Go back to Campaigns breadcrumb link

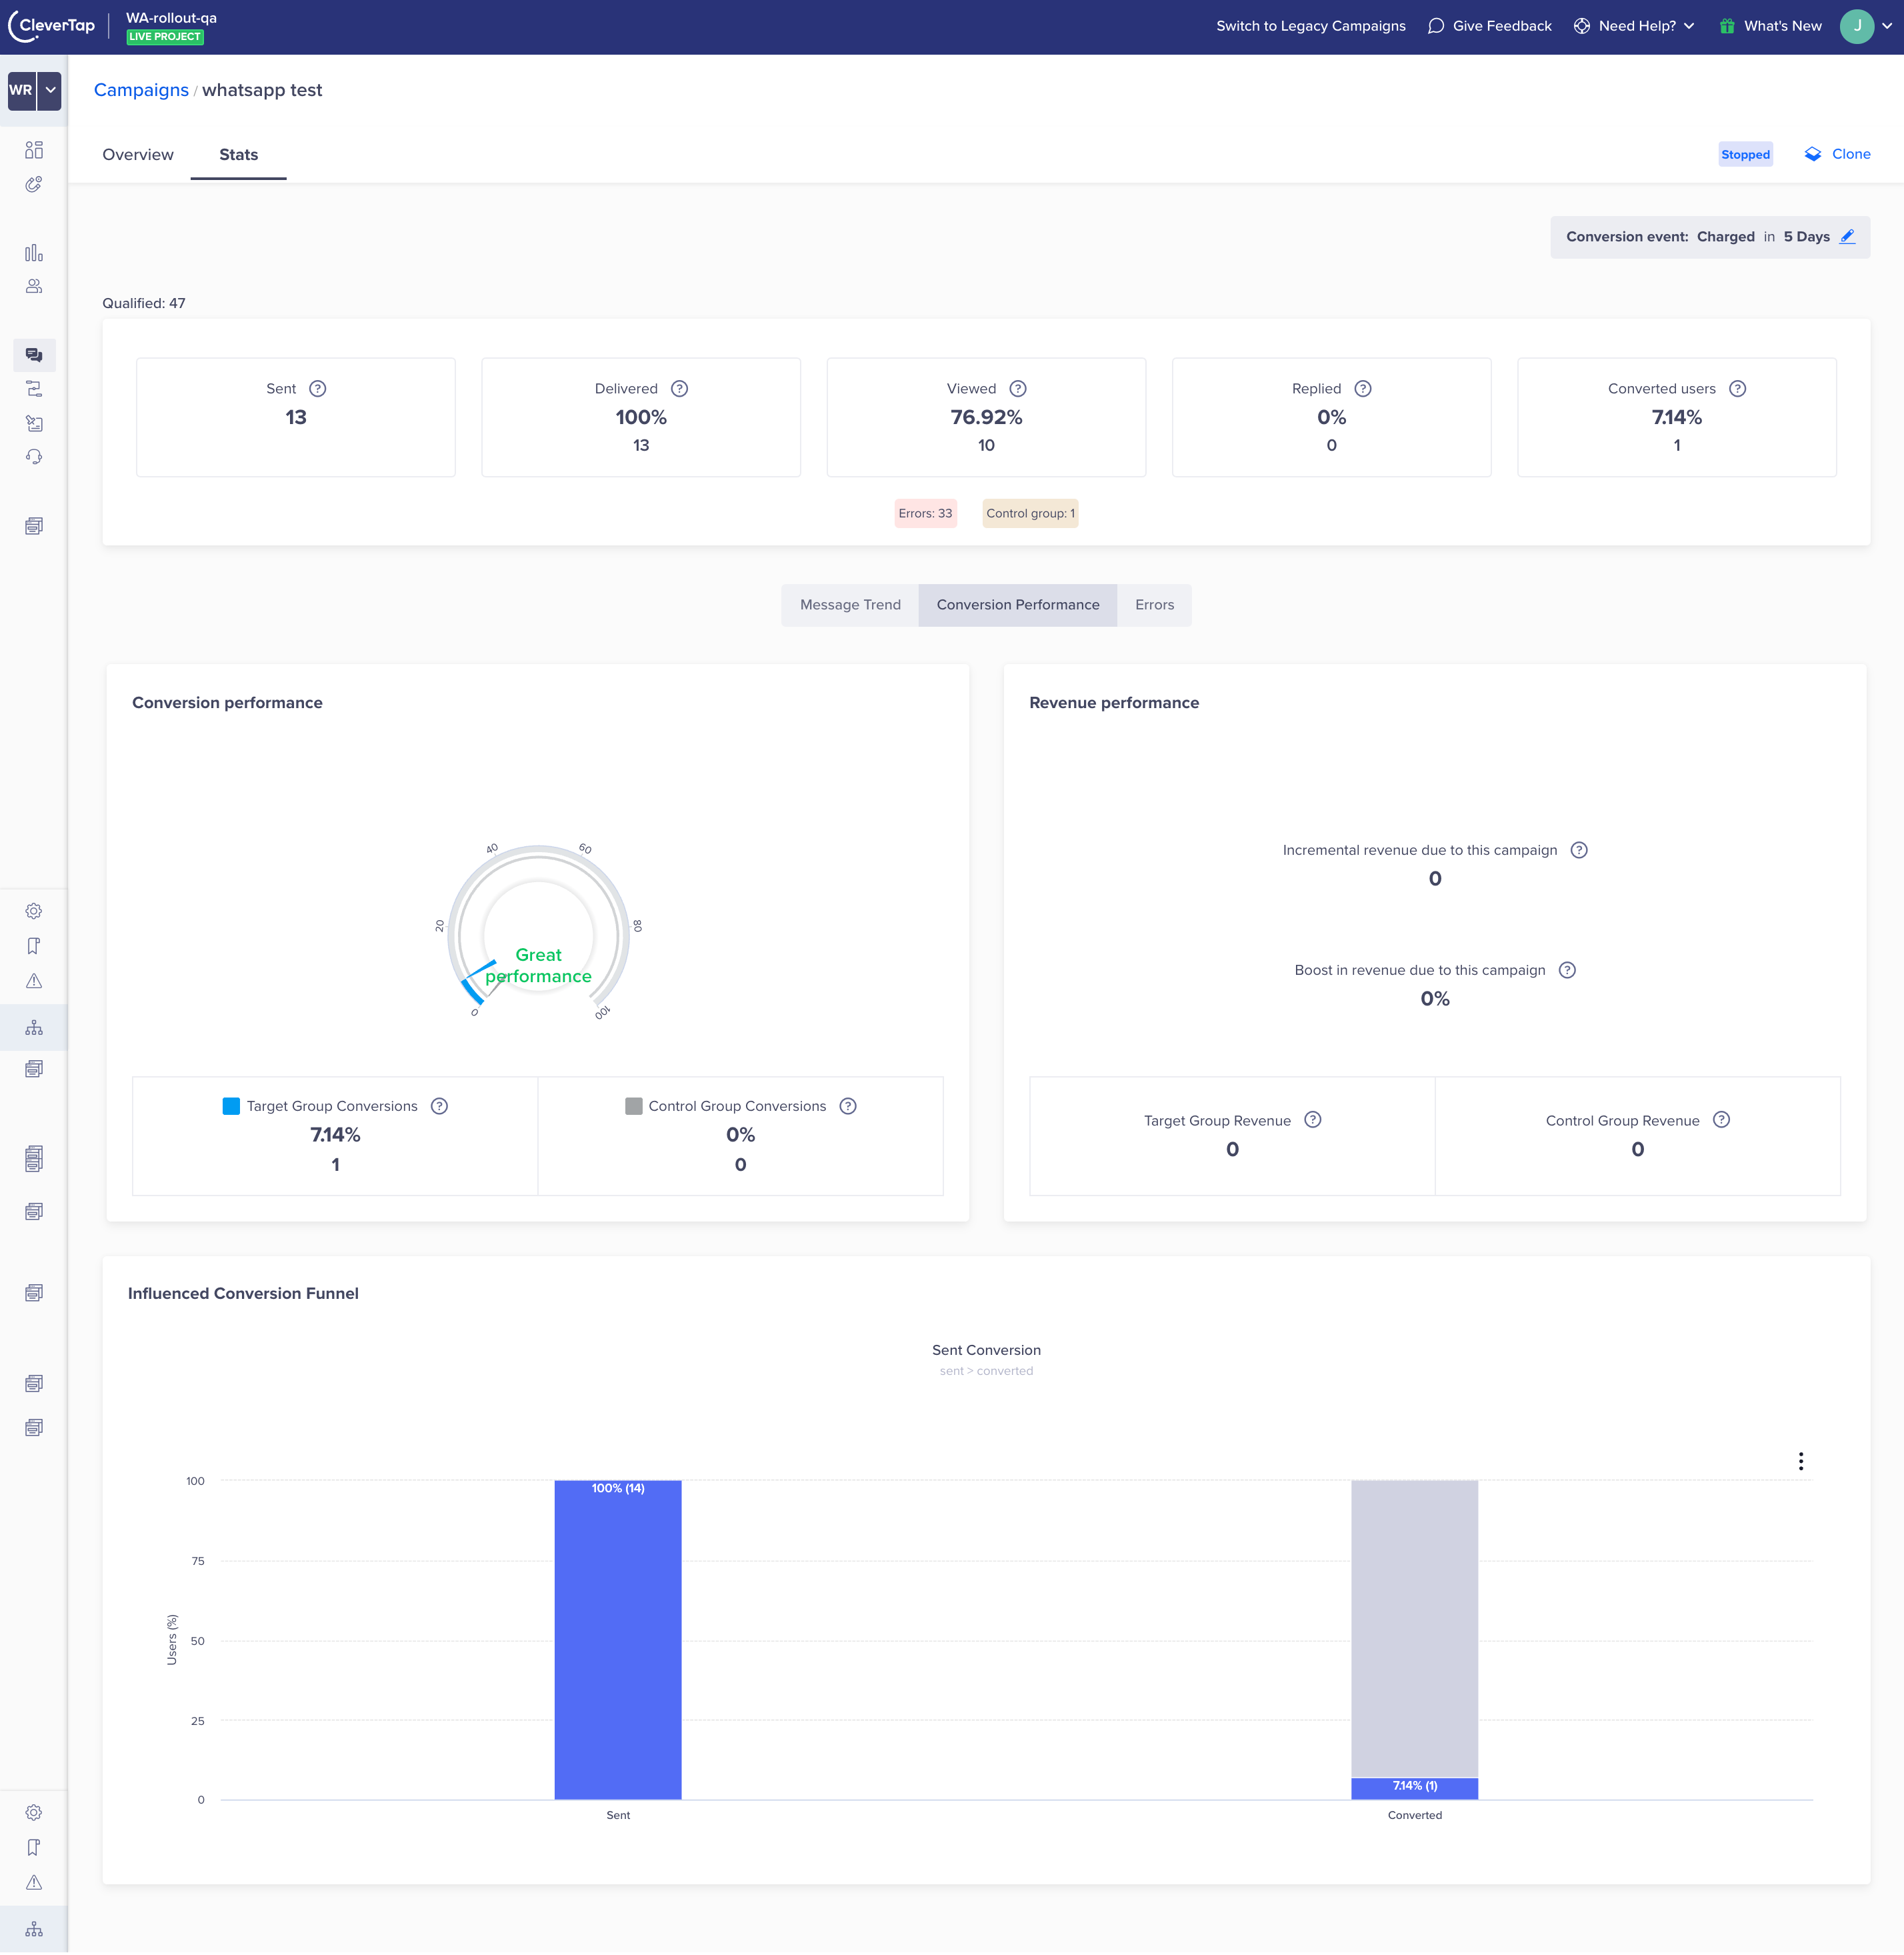point(141,90)
